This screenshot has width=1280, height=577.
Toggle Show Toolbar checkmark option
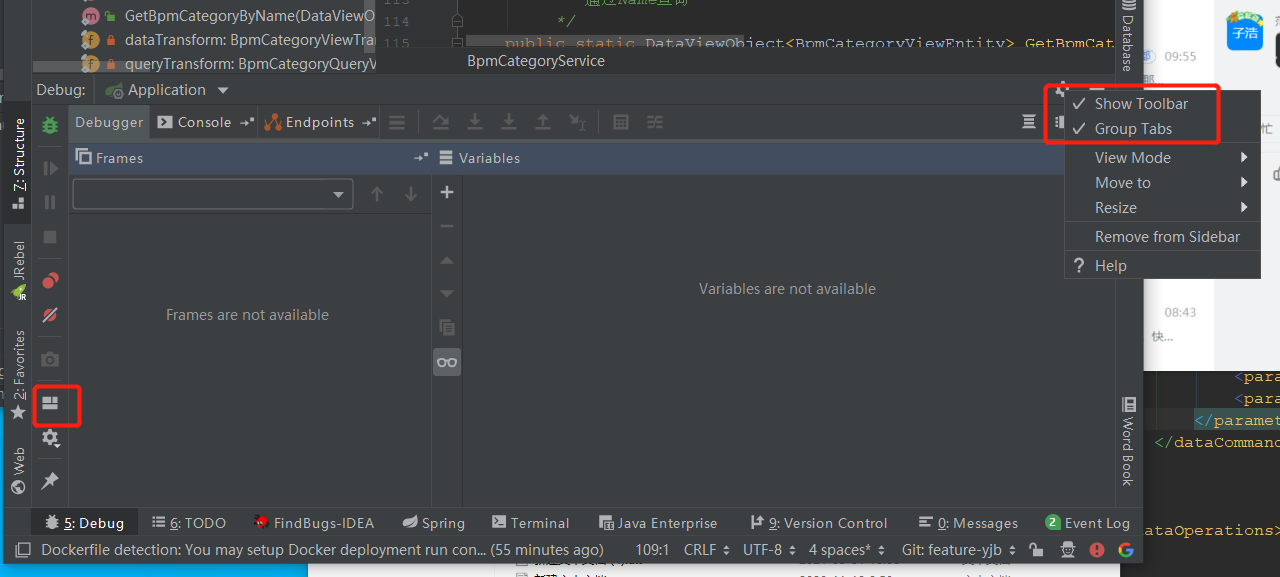[x=1141, y=104]
